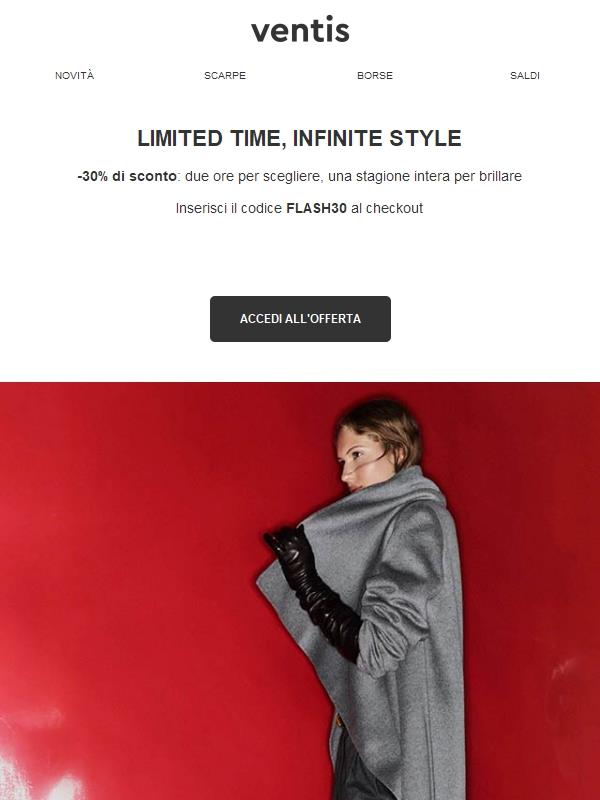Viewport: 600px width, 800px height.
Task: Open the ACCEDI ALL'OFFERTA button
Action: (x=300, y=319)
